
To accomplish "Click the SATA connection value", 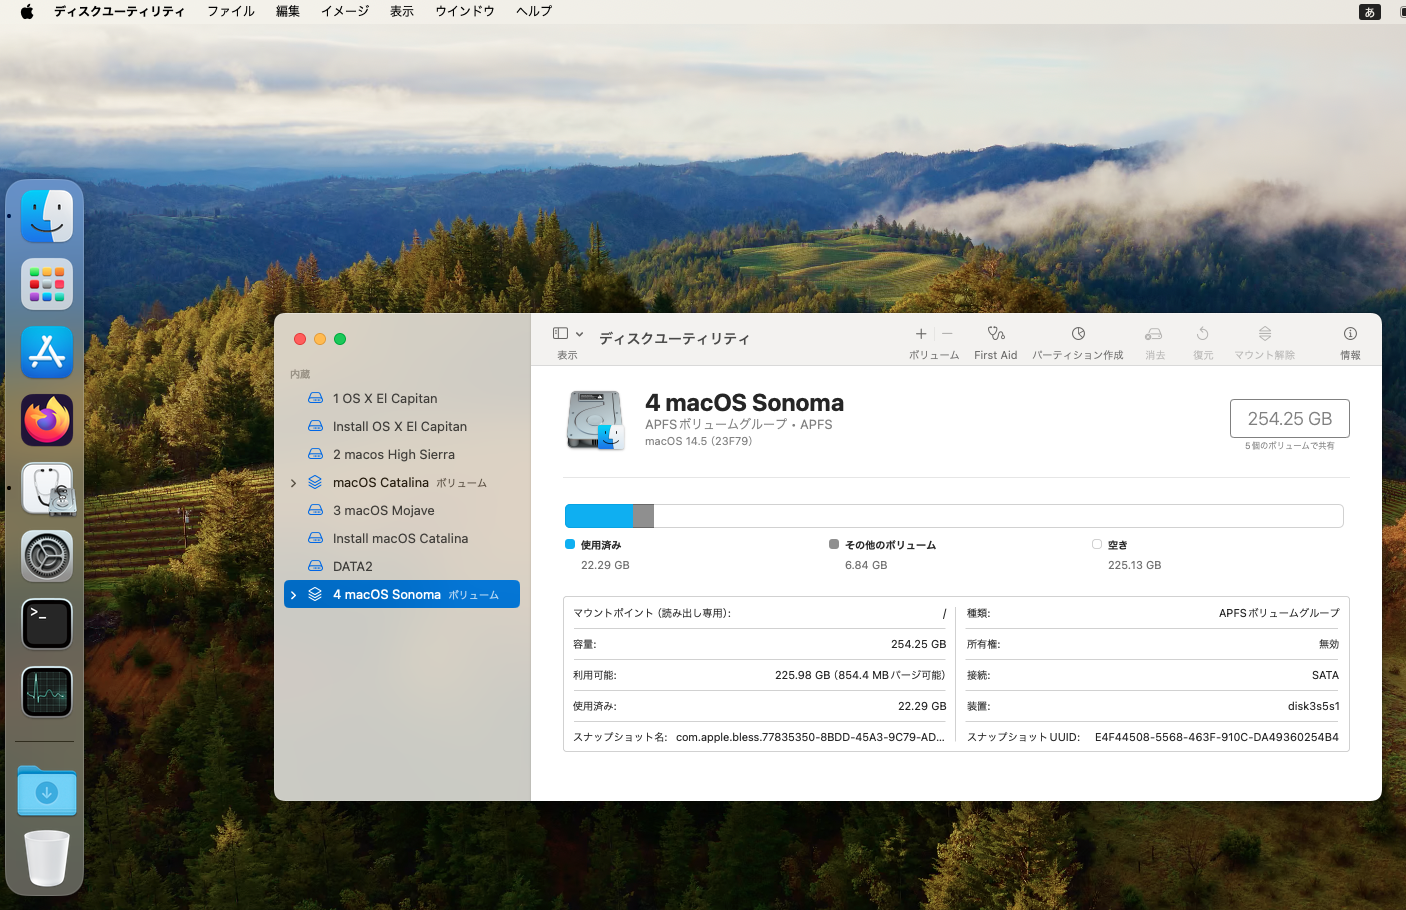I will pos(1325,675).
